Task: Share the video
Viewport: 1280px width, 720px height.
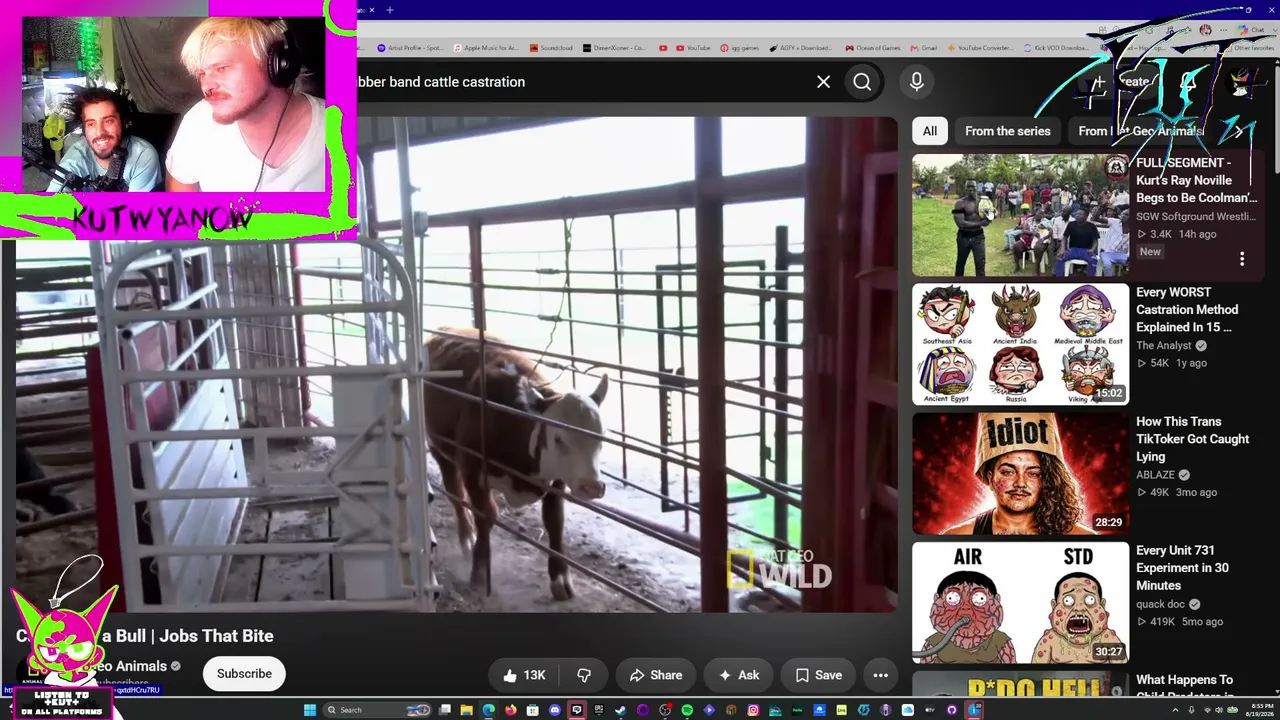Action: (655, 675)
